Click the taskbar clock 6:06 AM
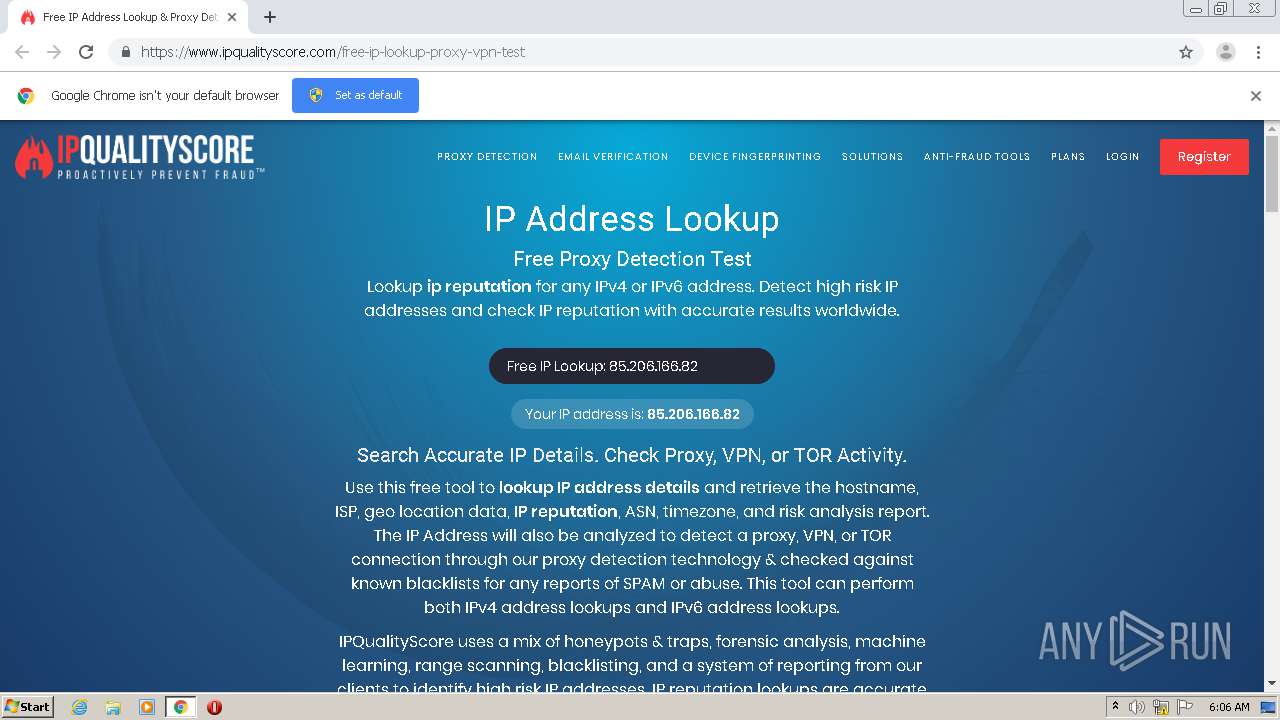The width and height of the screenshot is (1280, 720). tap(1229, 707)
